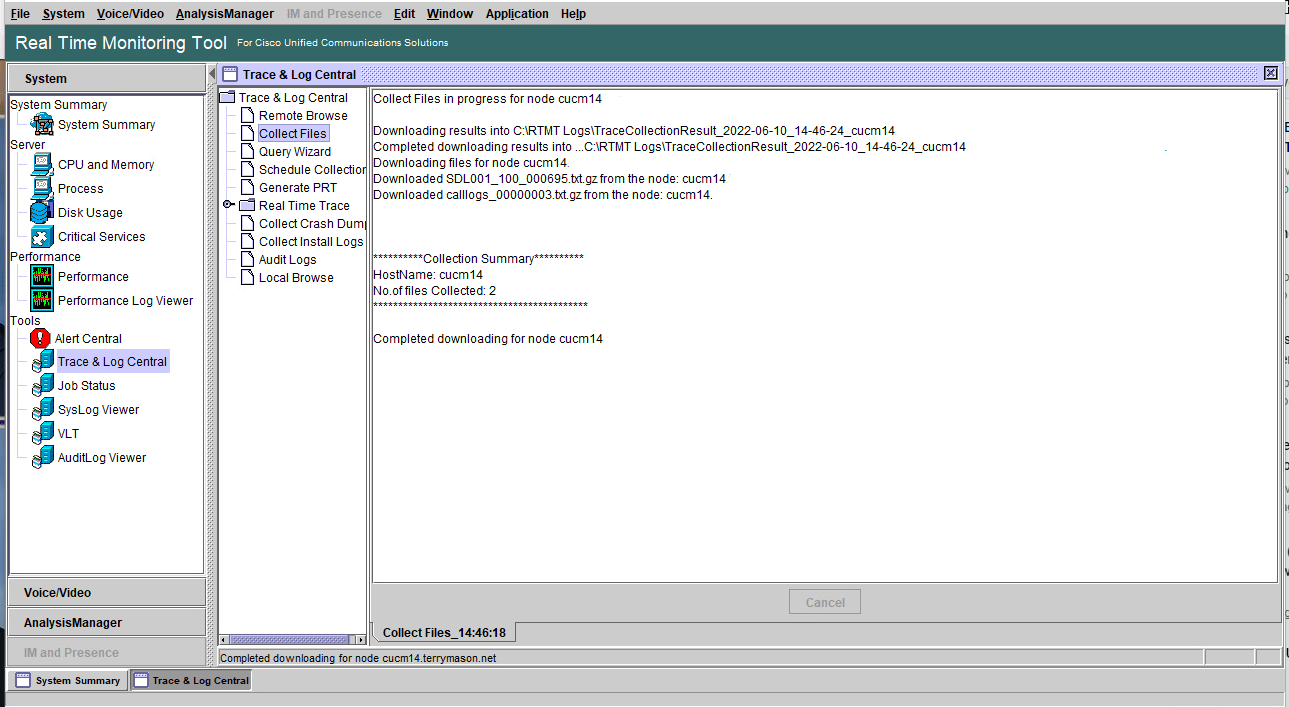Image resolution: width=1289 pixels, height=707 pixels.
Task: Click the Critical Services icon
Action: (42, 237)
